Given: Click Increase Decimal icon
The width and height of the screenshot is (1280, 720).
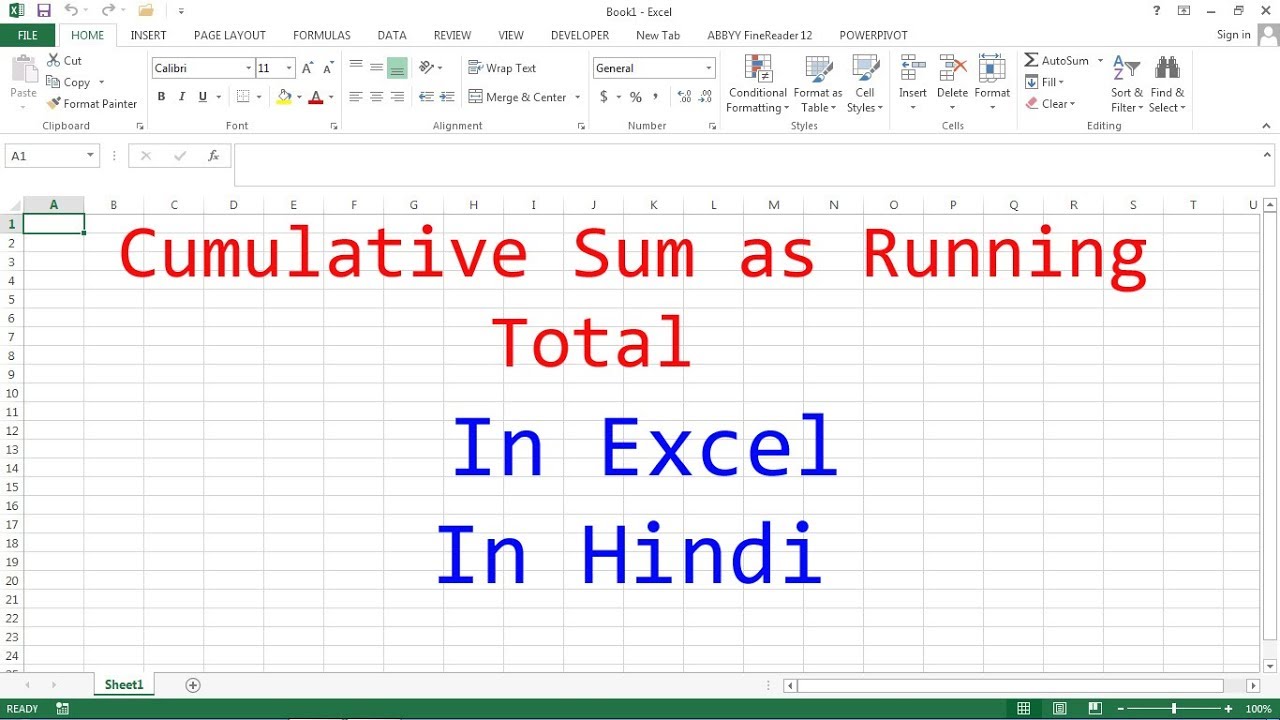Looking at the screenshot, I should pos(684,97).
